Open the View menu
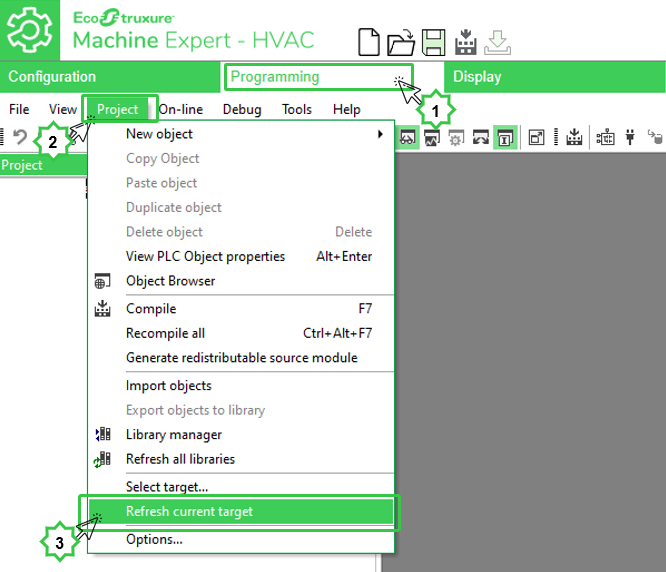666x572 pixels. point(62,109)
